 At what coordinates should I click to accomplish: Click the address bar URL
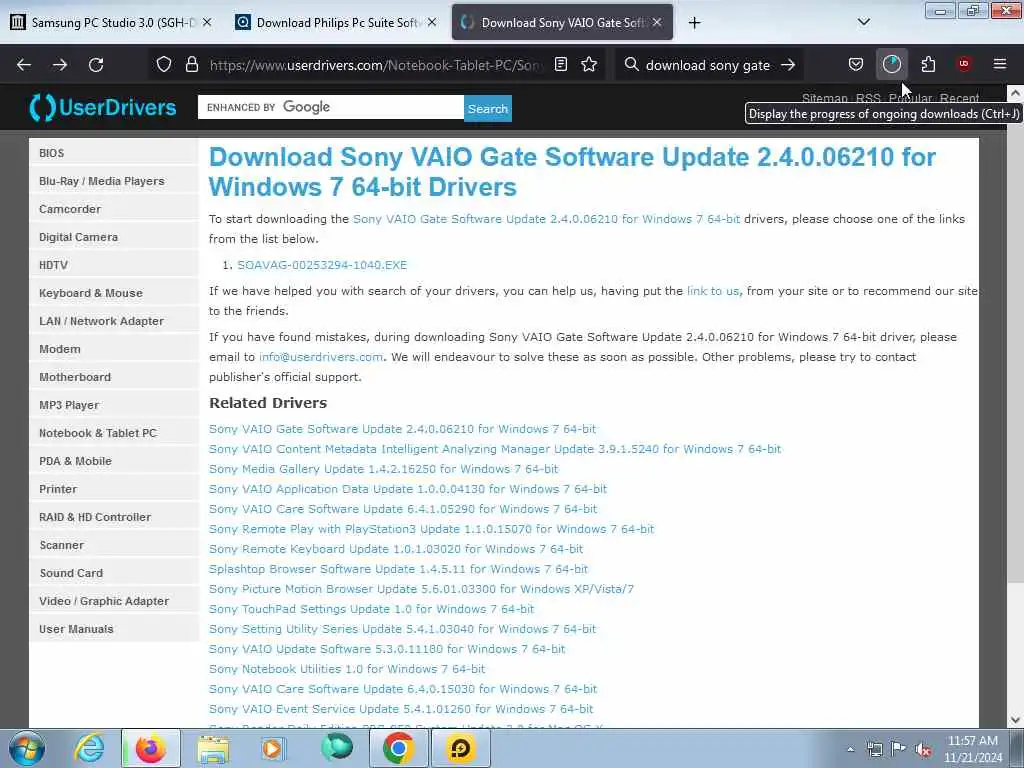pyautogui.click(x=375, y=65)
